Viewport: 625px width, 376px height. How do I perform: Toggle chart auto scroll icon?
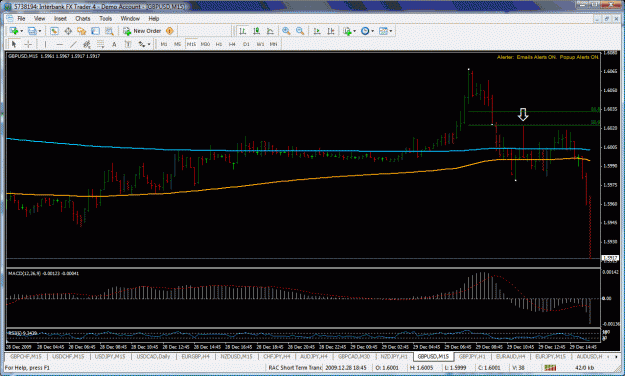pos(317,31)
